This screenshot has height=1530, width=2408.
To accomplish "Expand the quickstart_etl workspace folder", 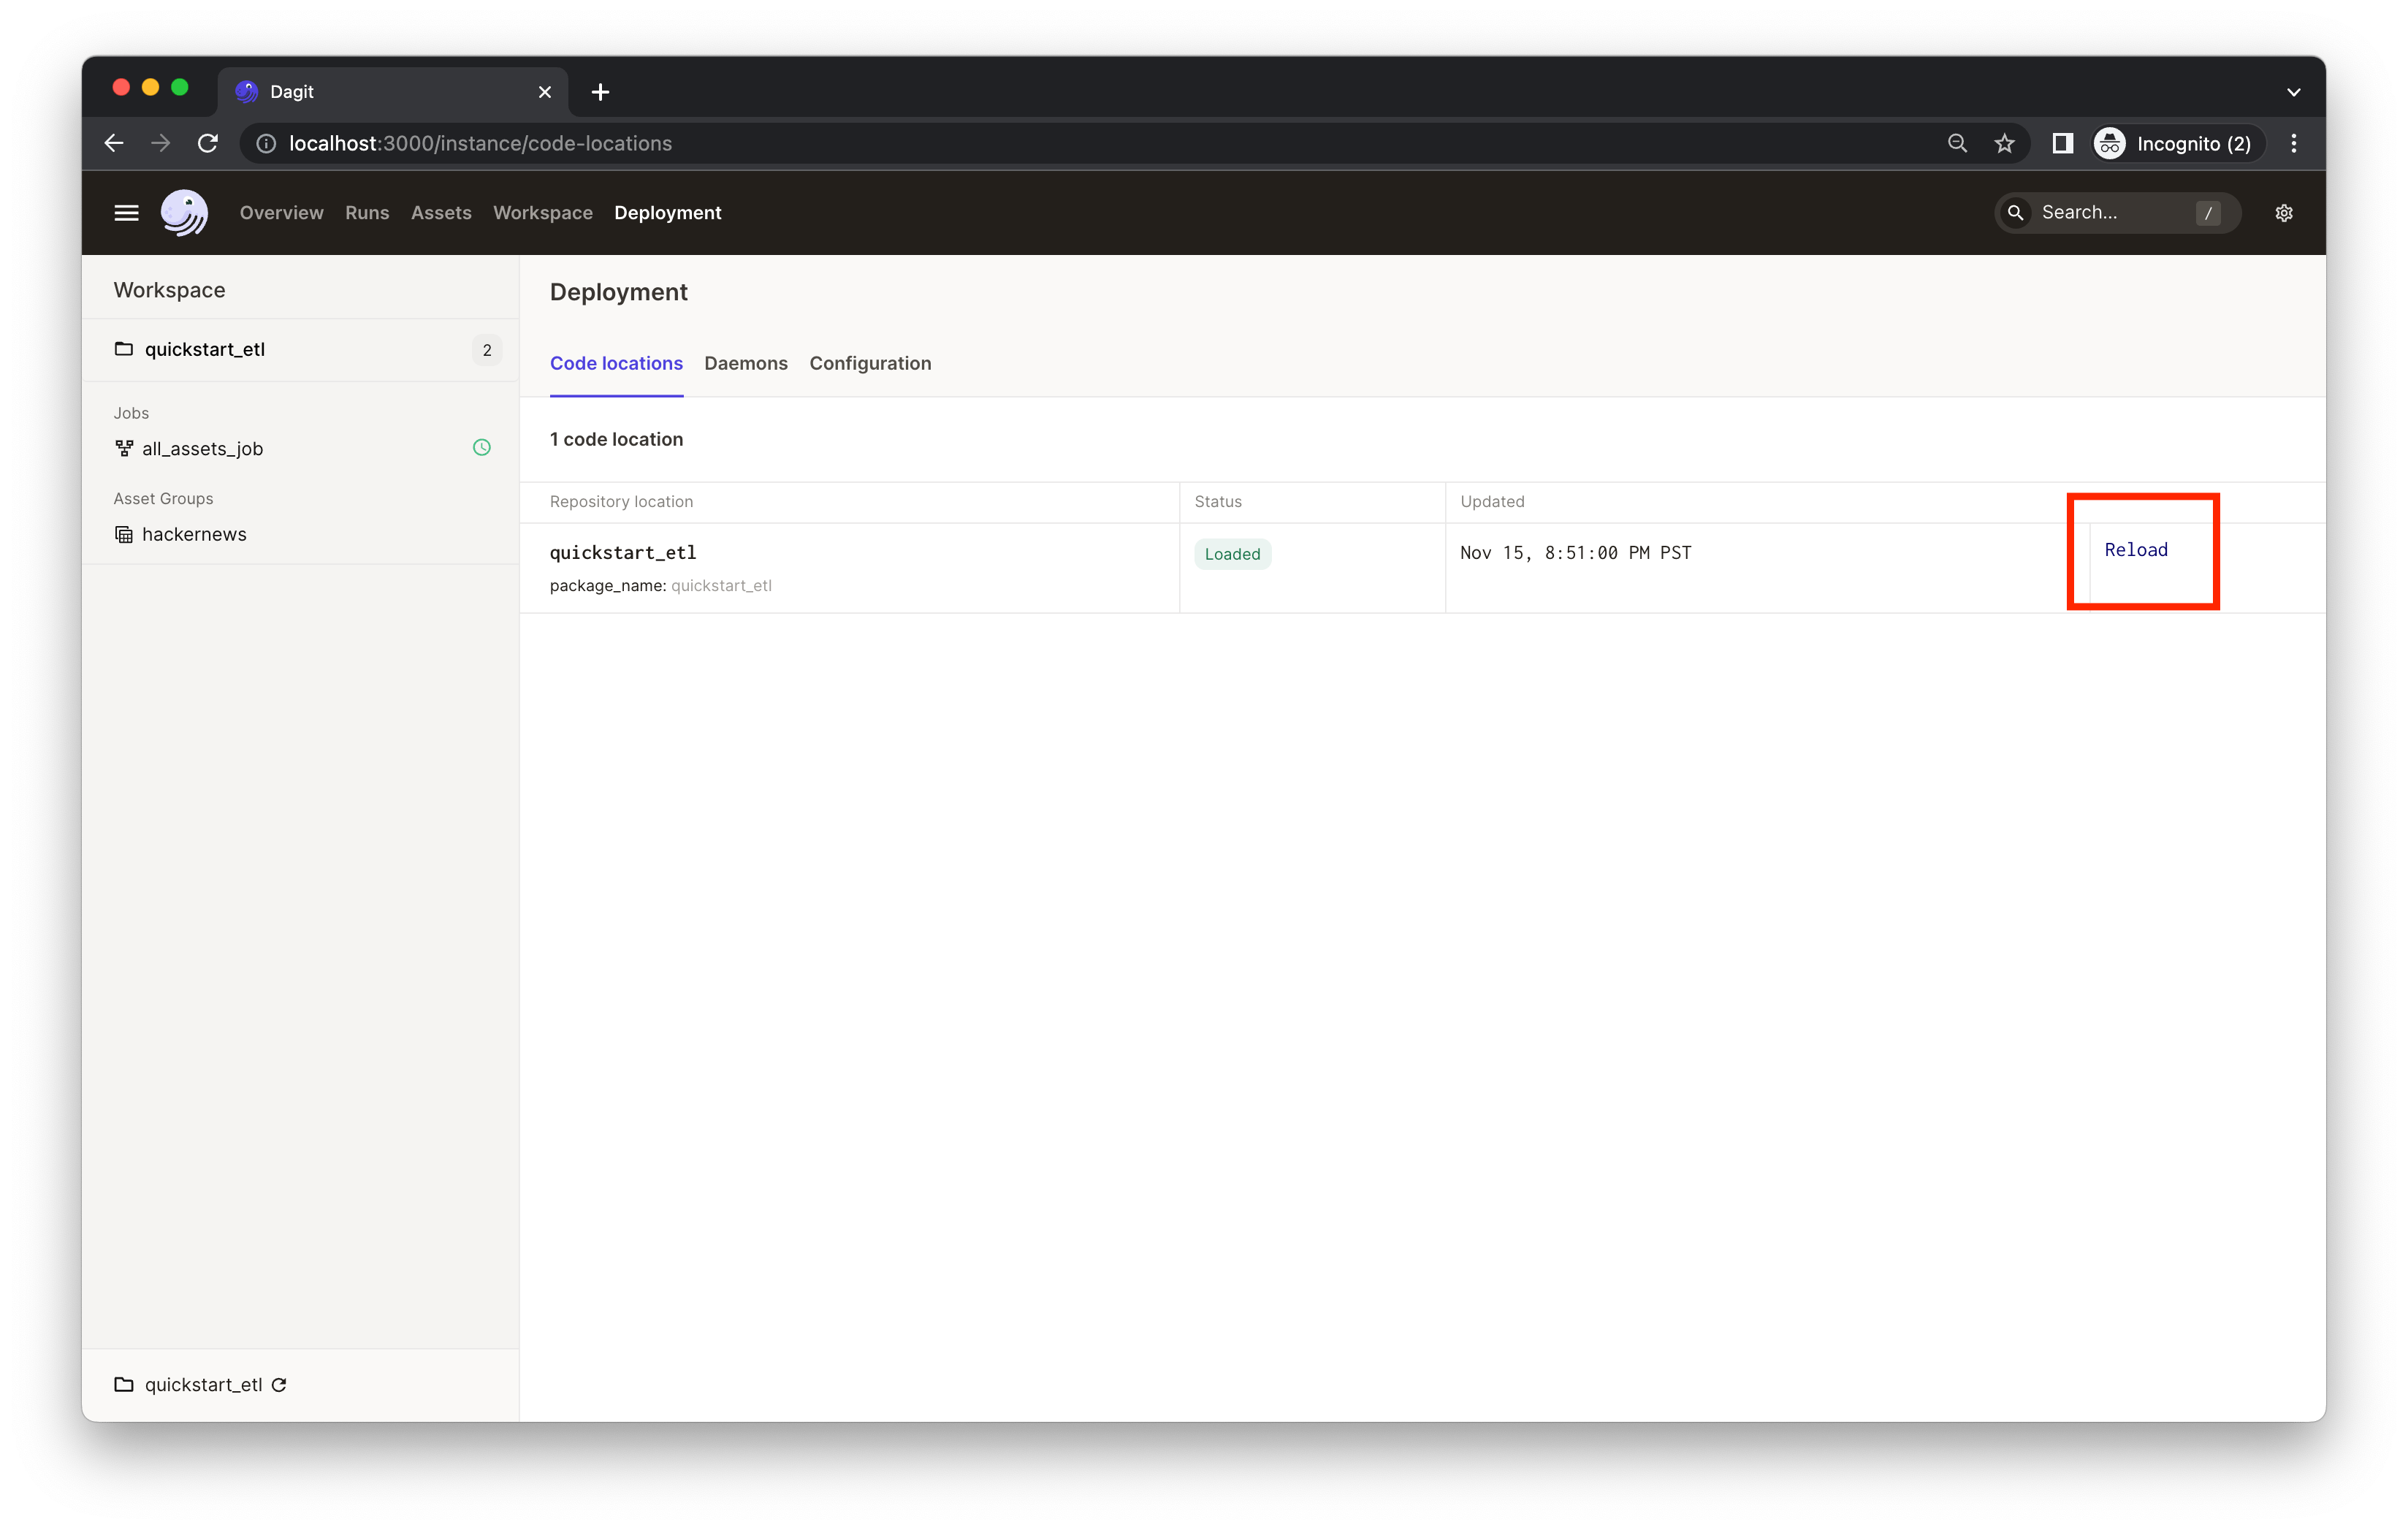I will pos(205,350).
